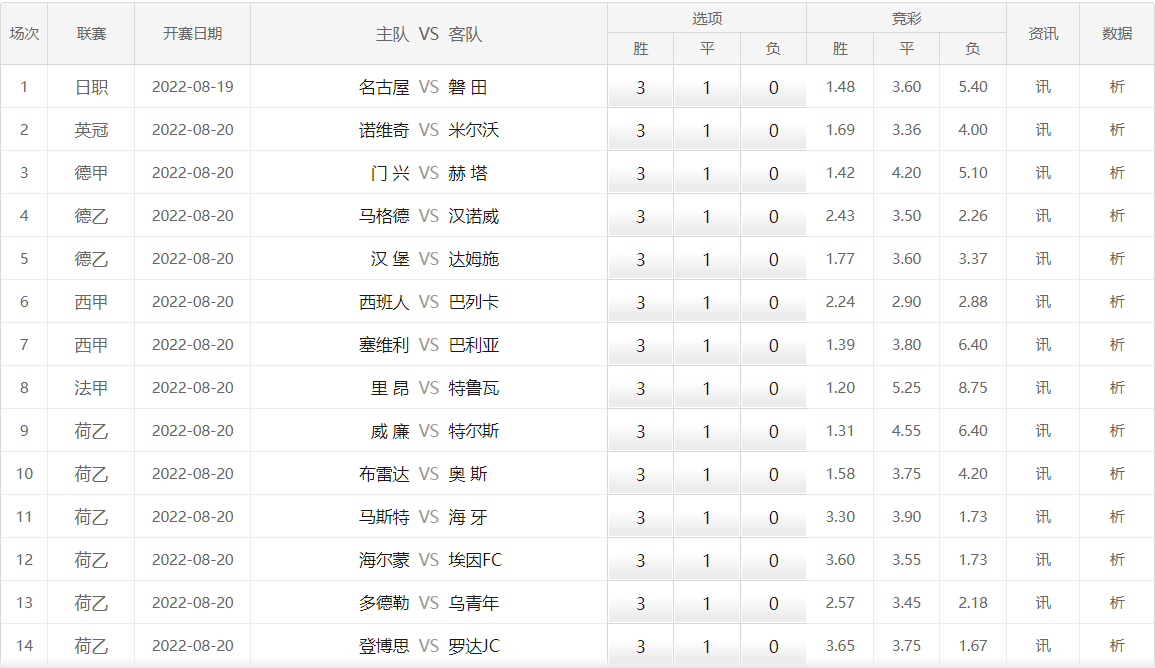Open 讯 link for 布雷达 VS 奥斯
Screen dimensions: 1155x668
1043,474
